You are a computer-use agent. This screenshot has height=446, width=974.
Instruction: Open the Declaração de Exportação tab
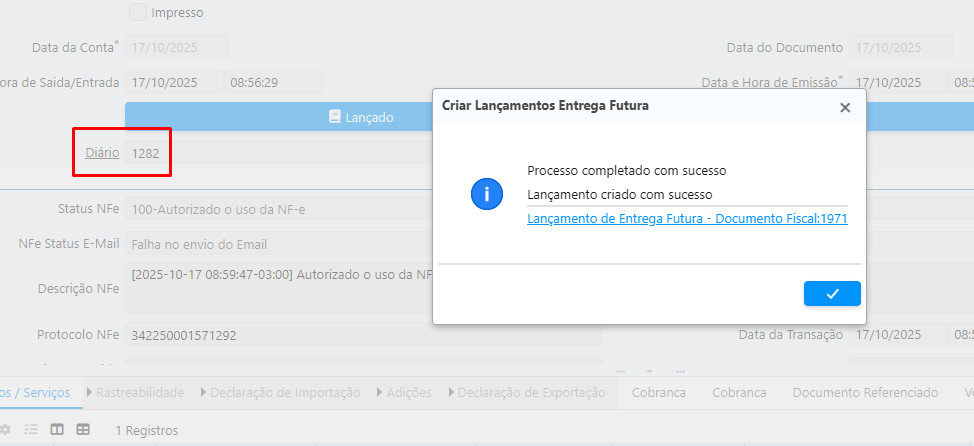click(531, 393)
